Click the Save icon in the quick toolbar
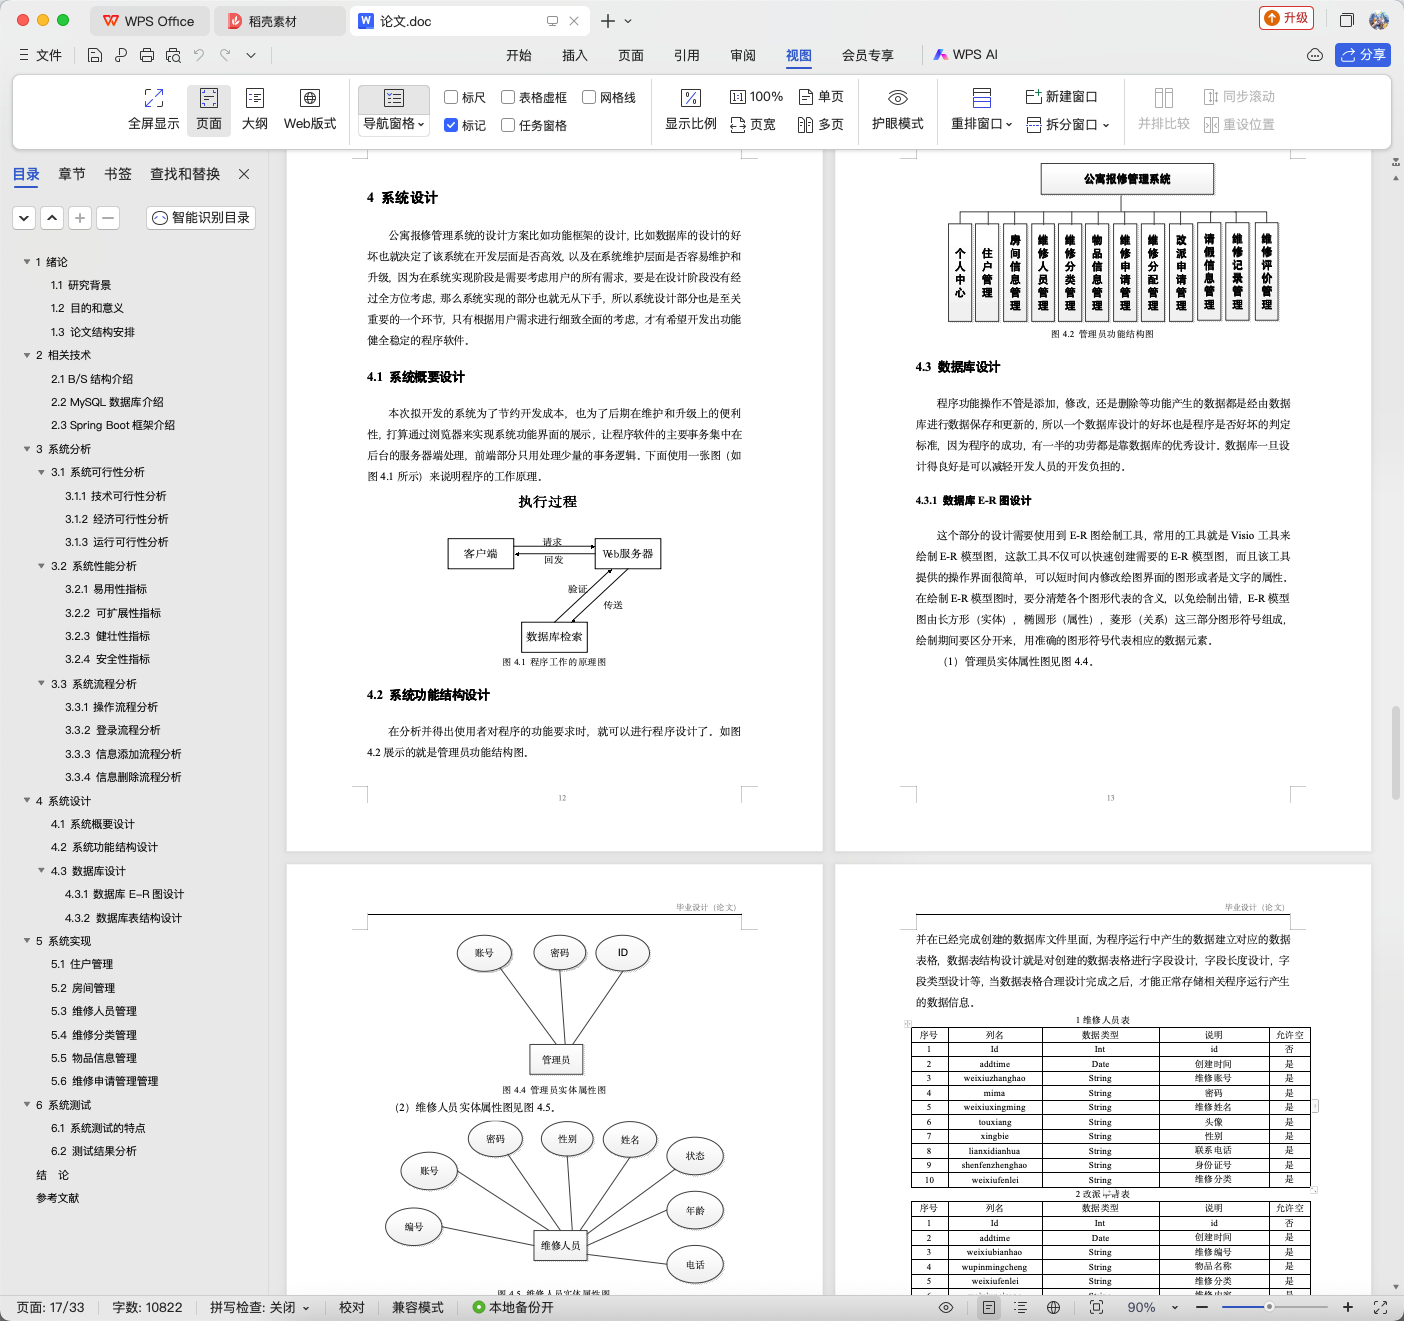Viewport: 1404px width, 1321px height. [95, 55]
